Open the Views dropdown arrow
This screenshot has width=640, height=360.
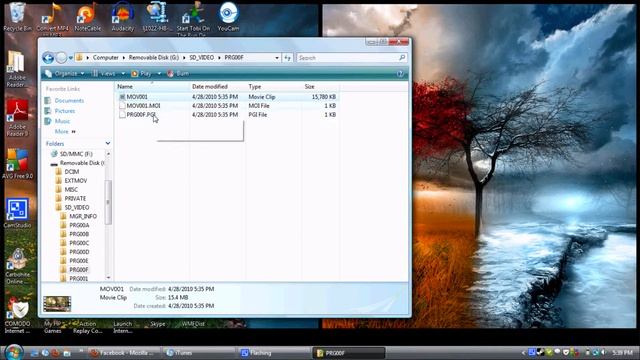[x=123, y=73]
